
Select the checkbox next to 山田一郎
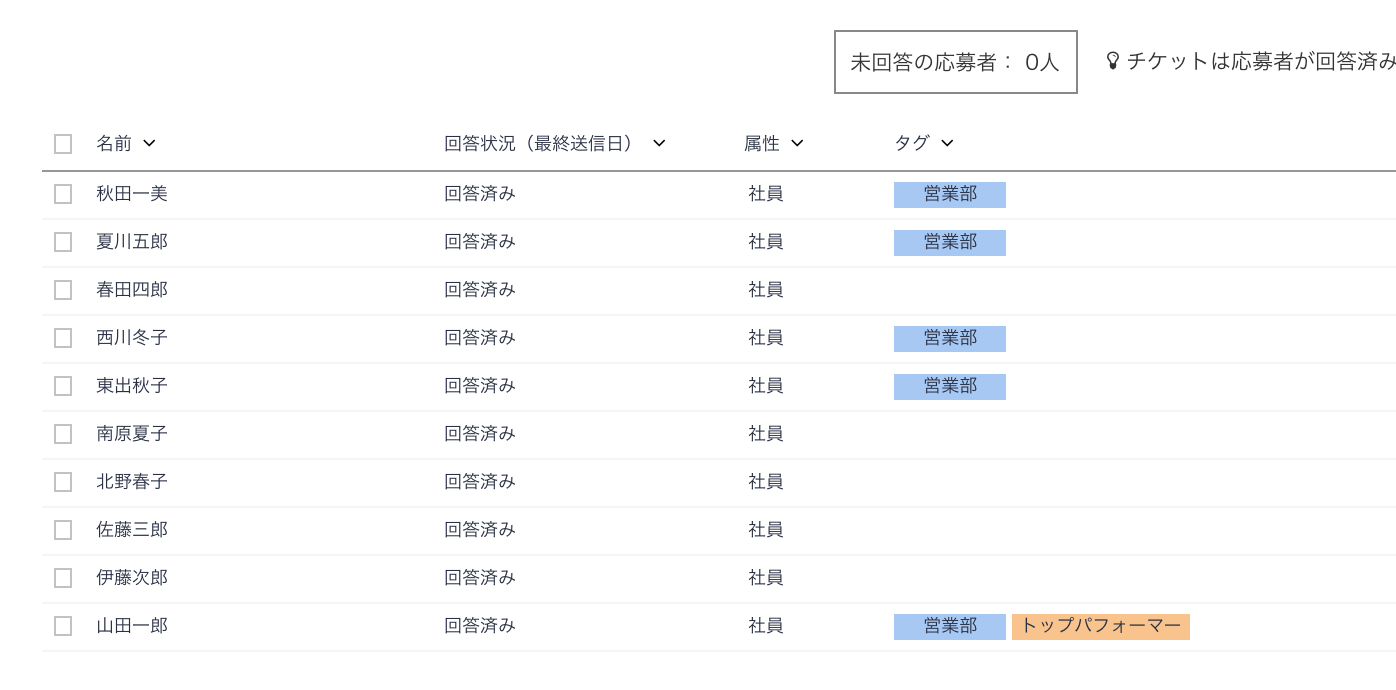pyautogui.click(x=63, y=626)
